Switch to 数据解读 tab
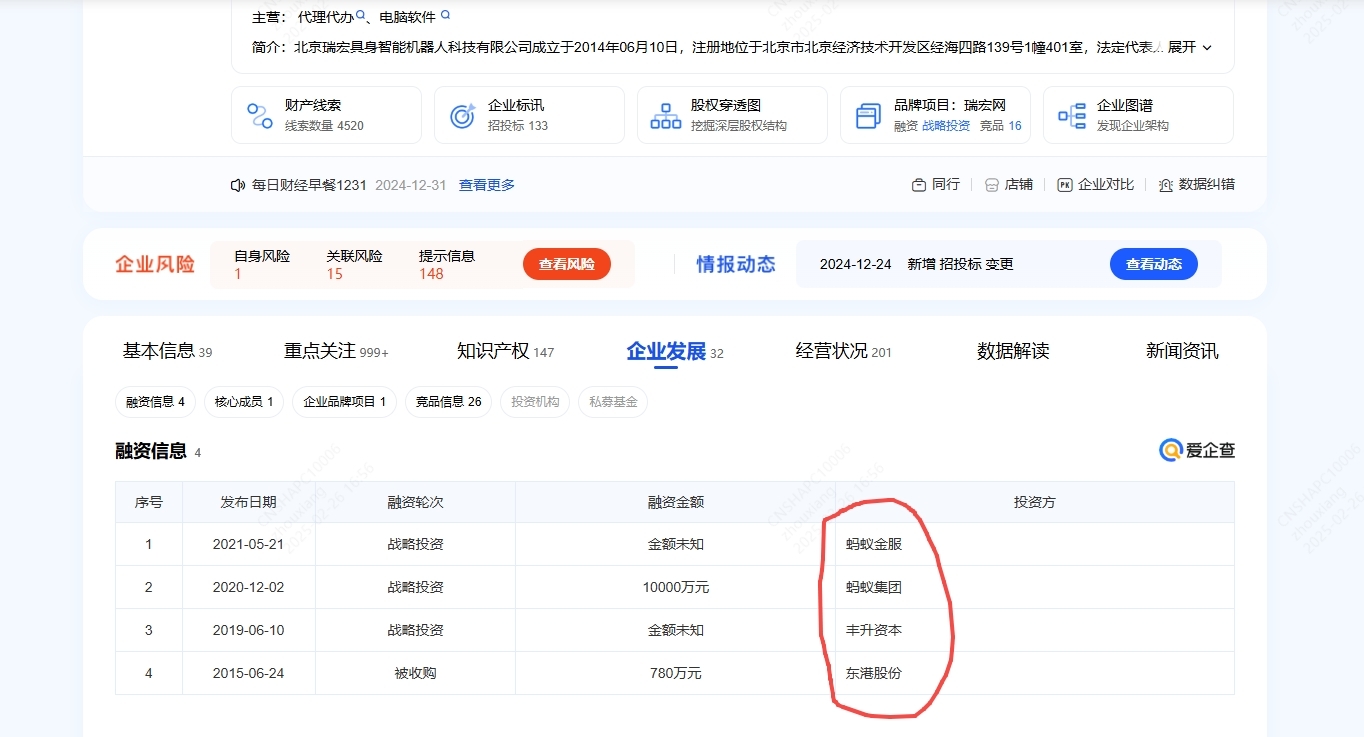This screenshot has width=1364, height=737. tap(1013, 351)
